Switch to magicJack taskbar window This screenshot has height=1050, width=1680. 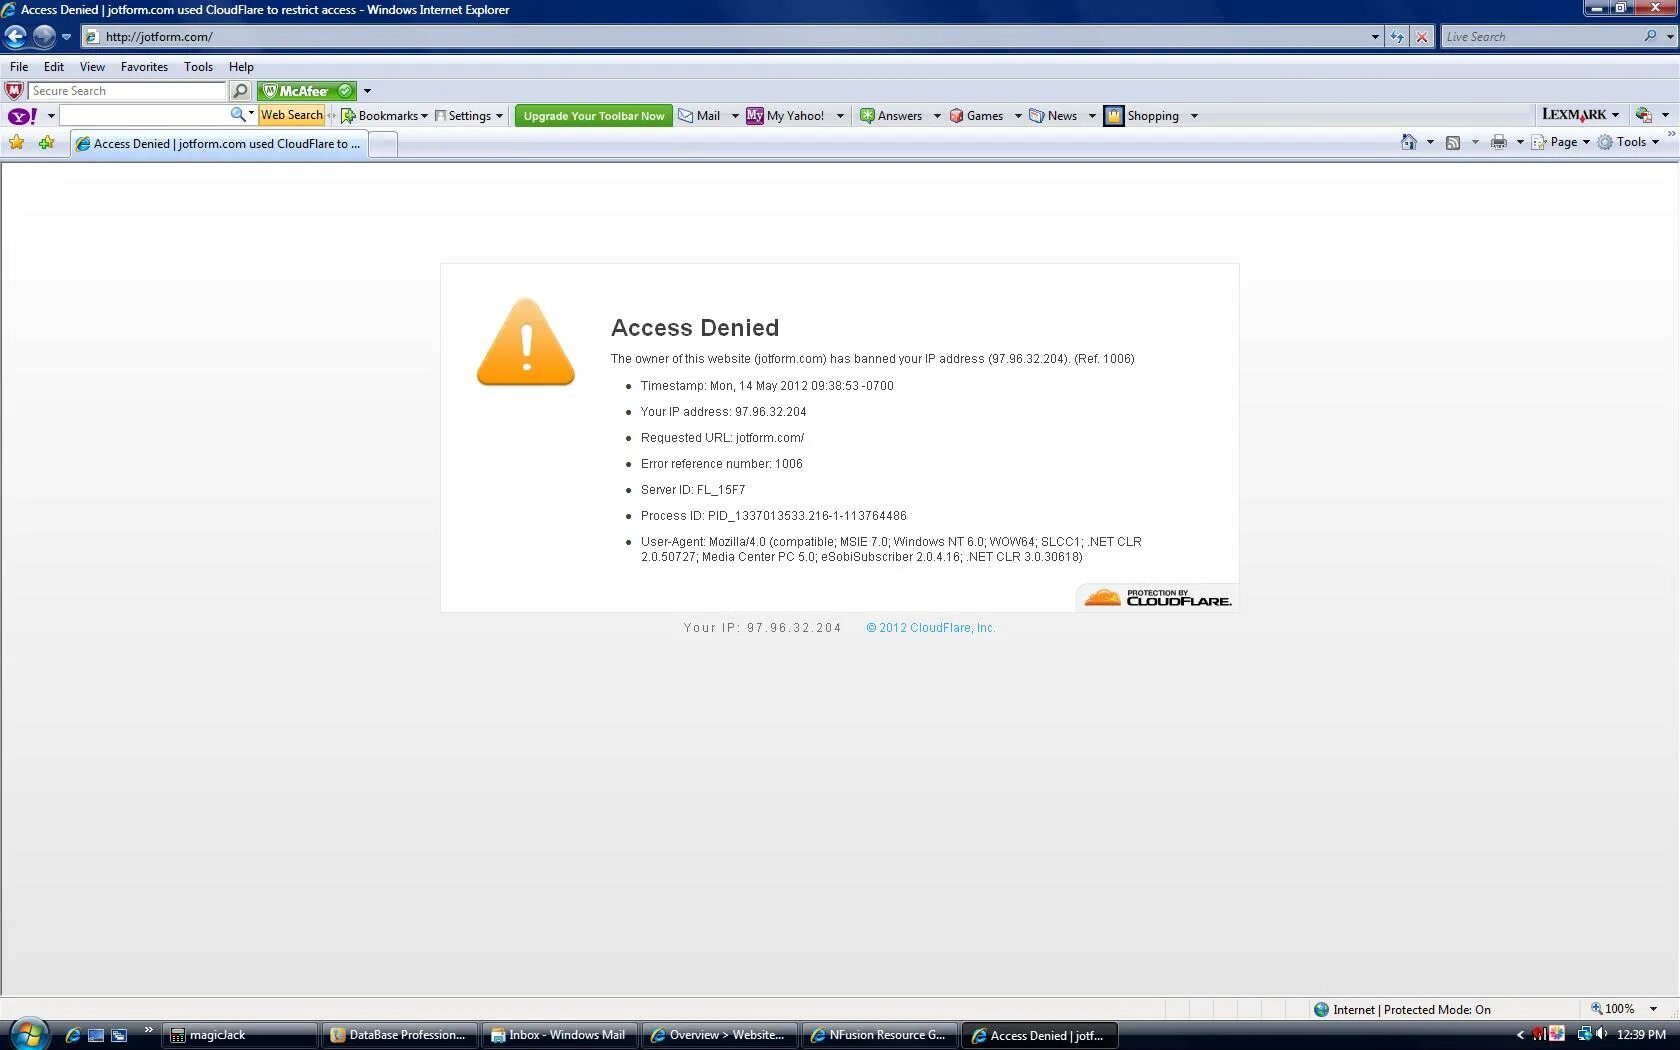click(x=241, y=1035)
